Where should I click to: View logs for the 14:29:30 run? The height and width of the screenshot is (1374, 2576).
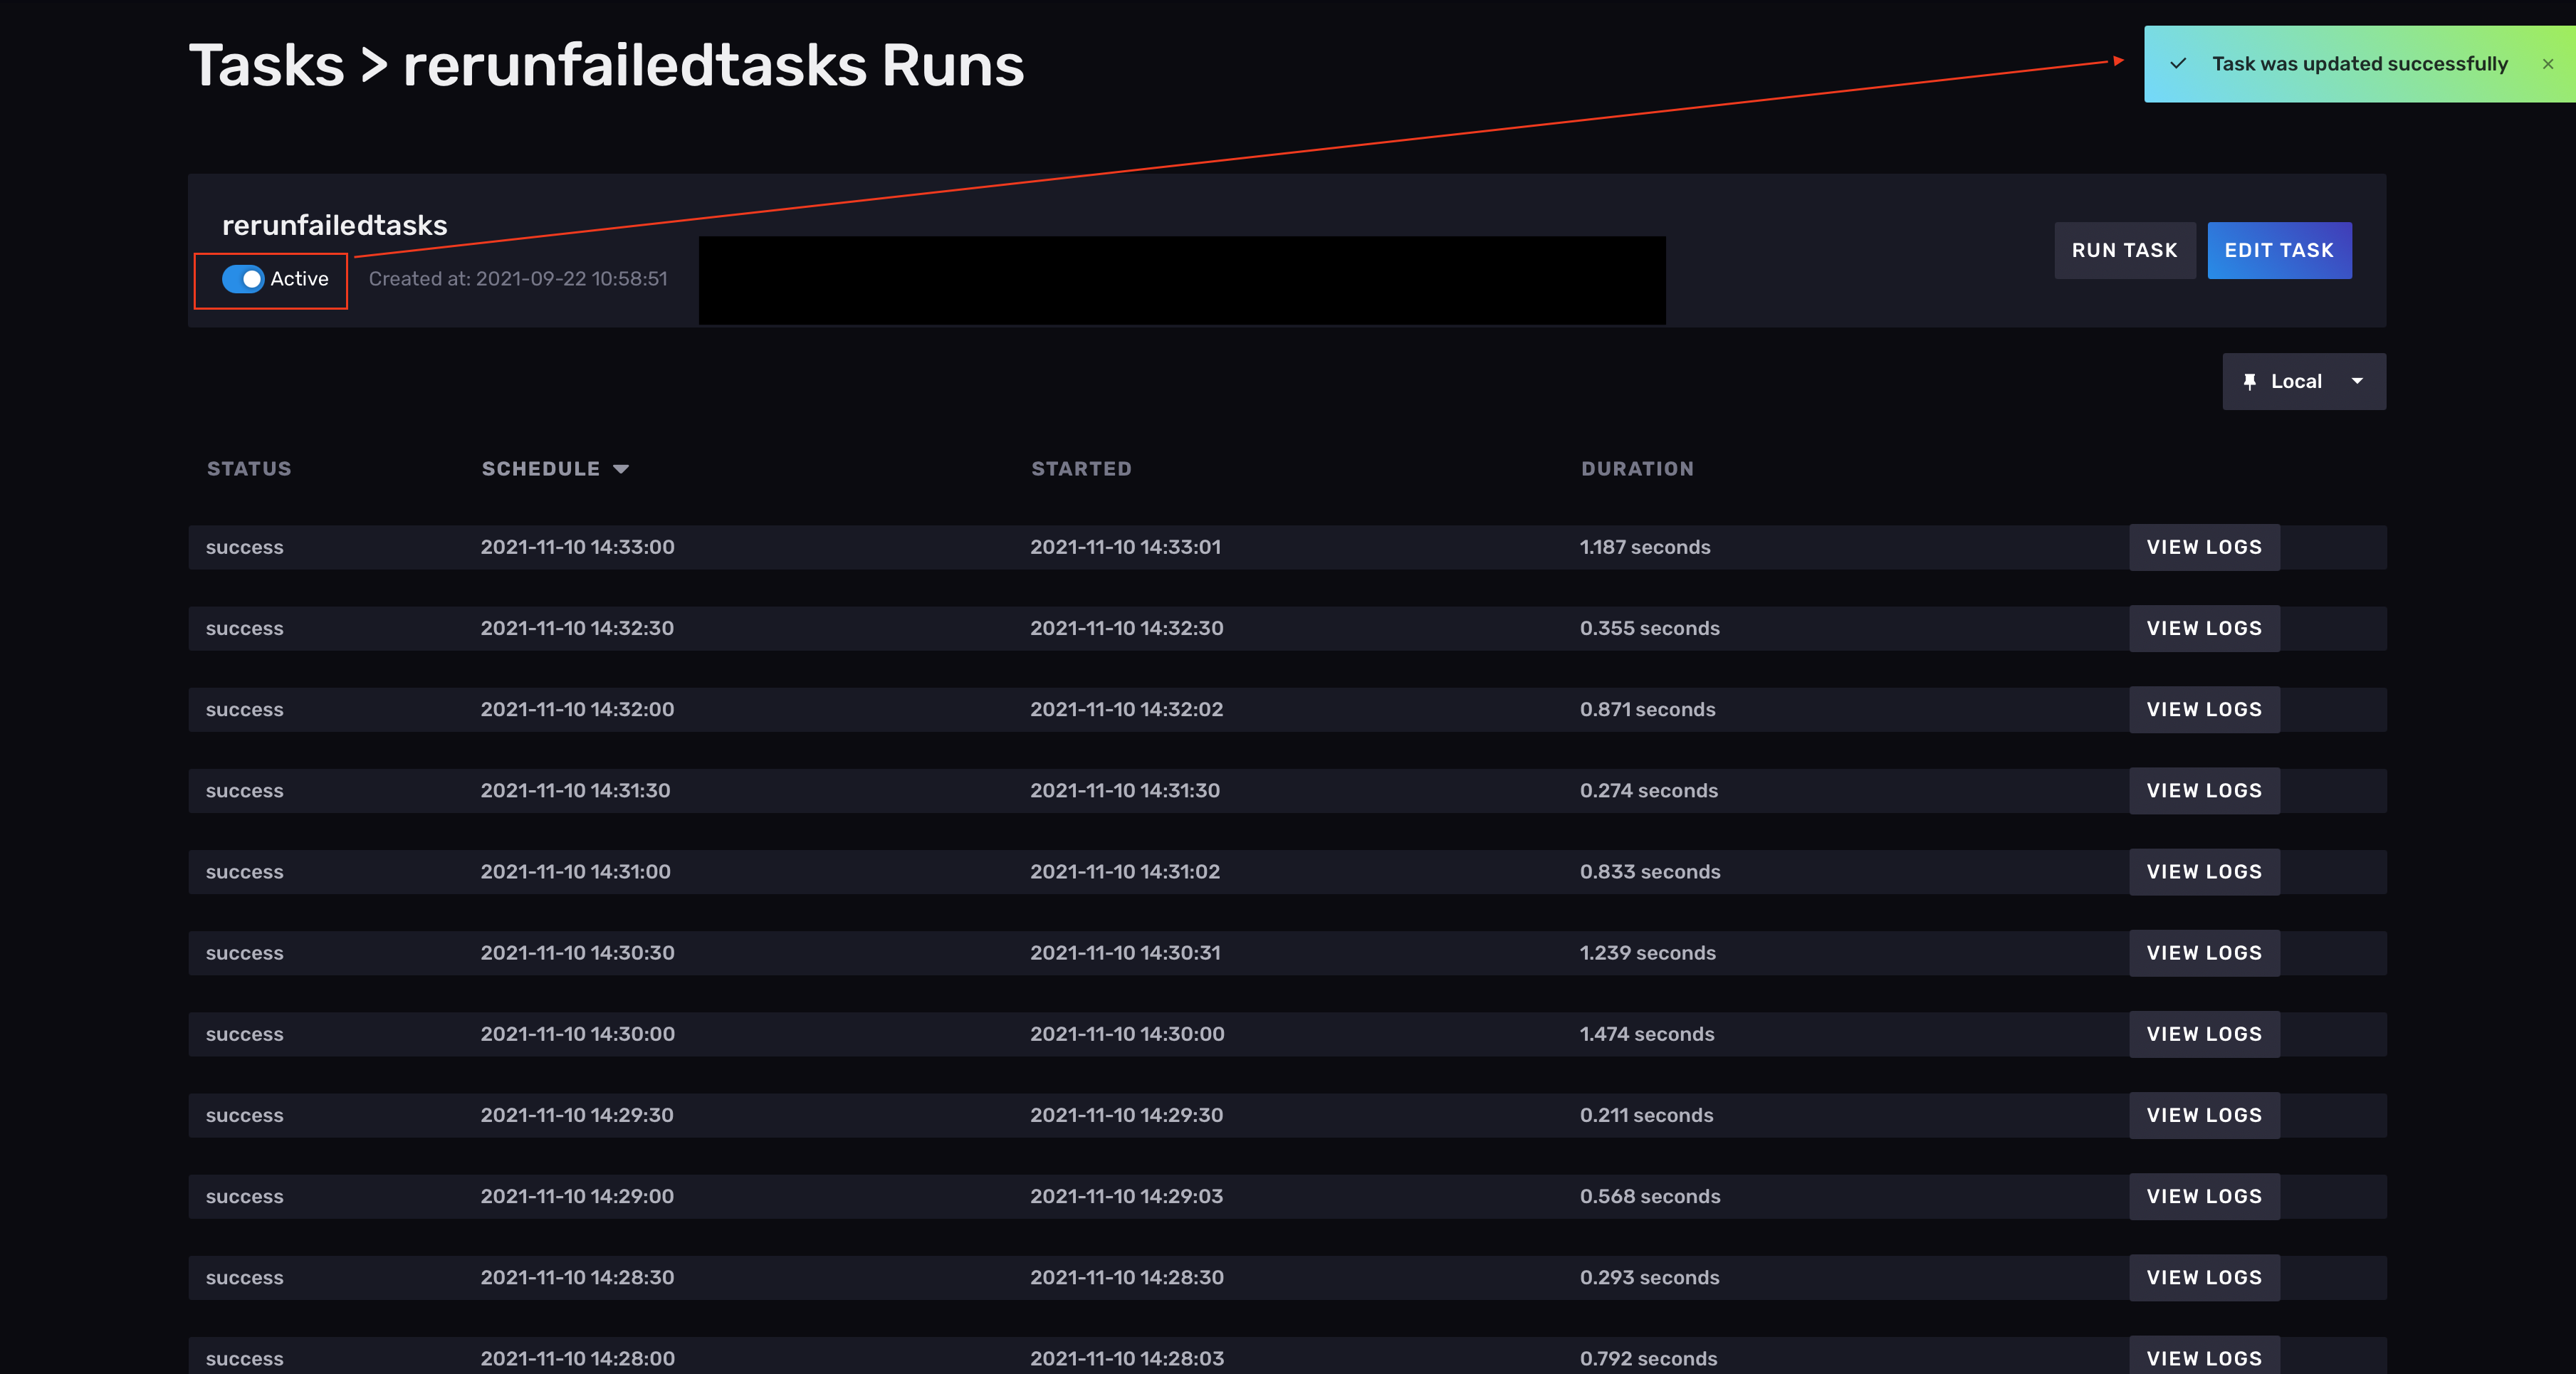(2204, 1115)
